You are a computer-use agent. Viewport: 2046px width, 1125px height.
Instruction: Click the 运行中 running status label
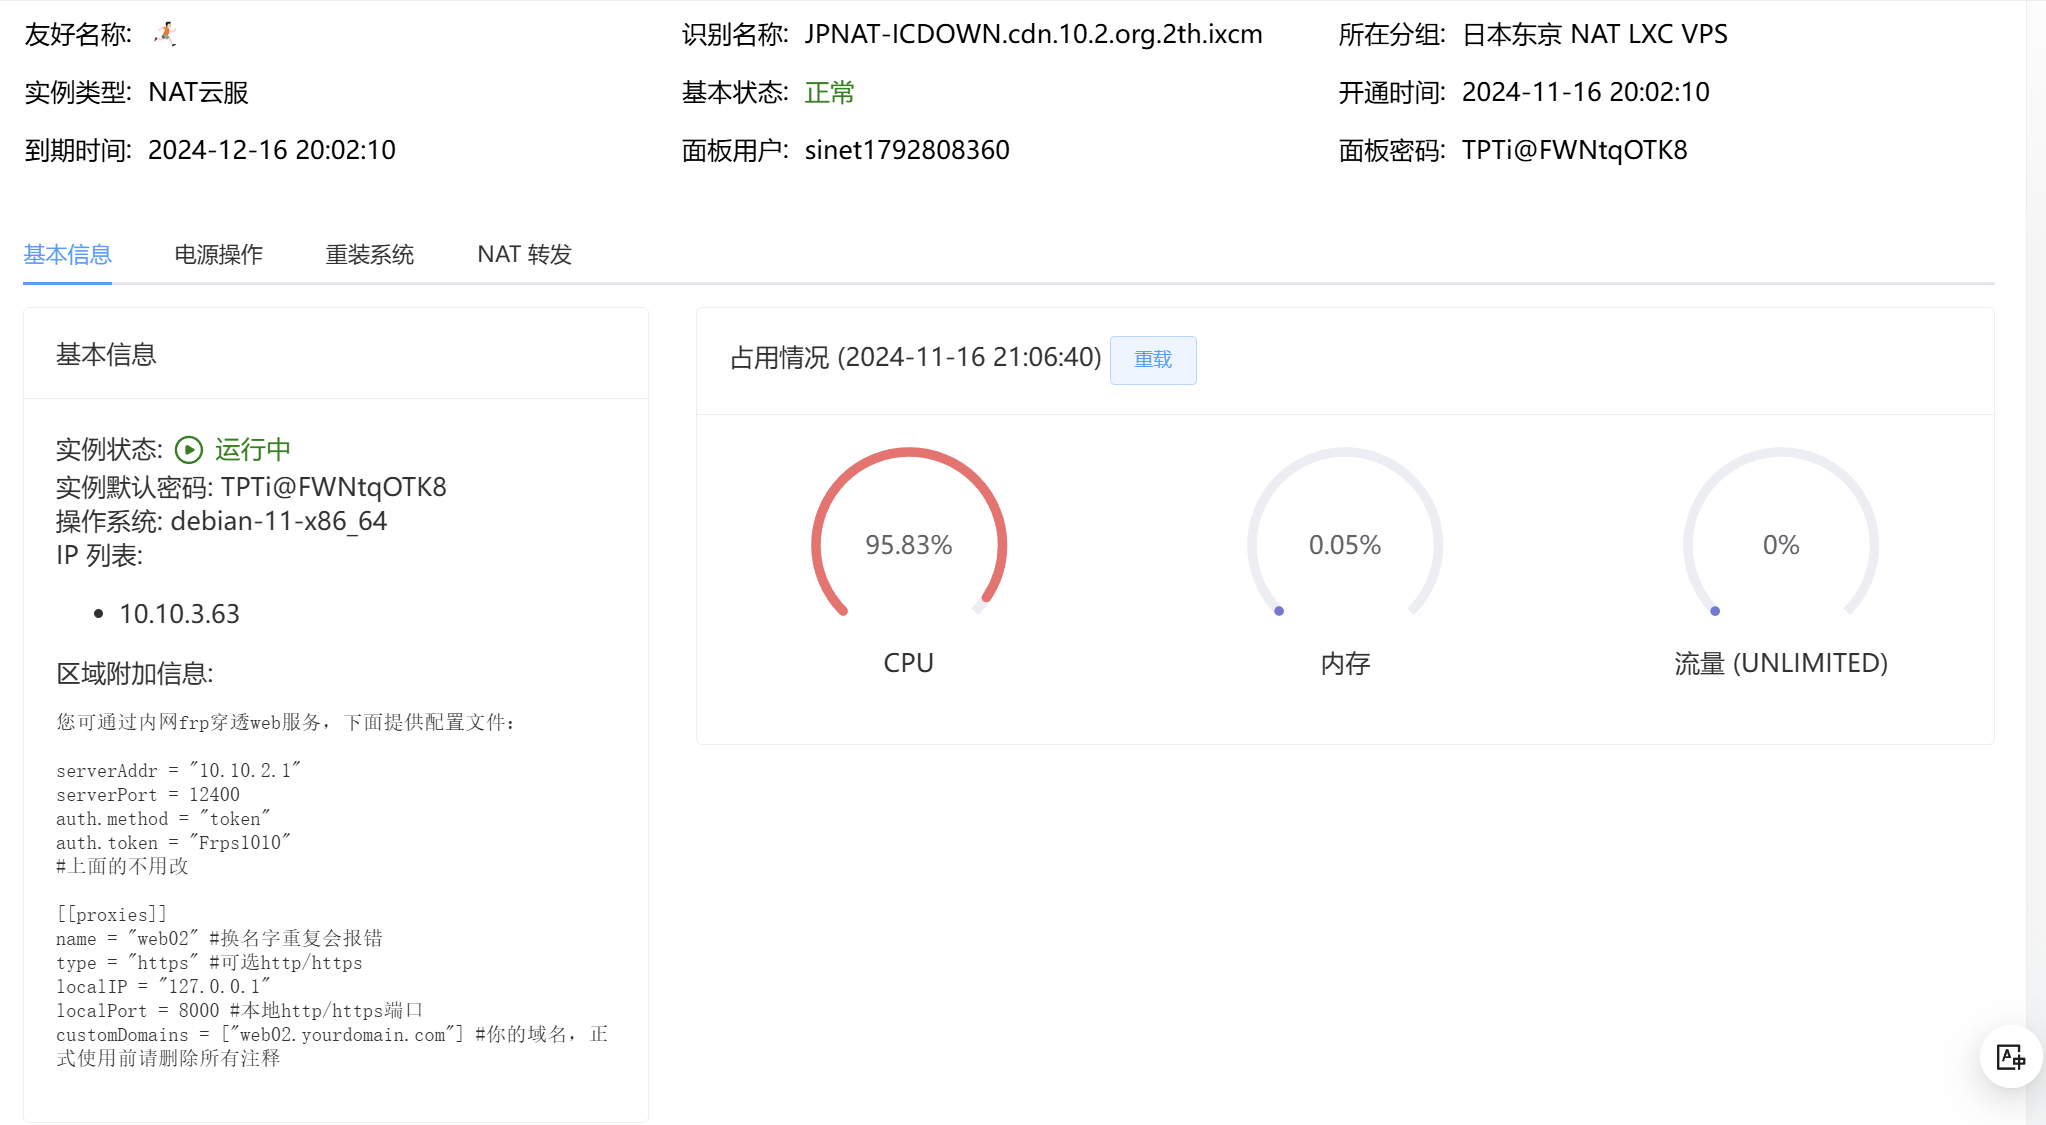coord(252,450)
